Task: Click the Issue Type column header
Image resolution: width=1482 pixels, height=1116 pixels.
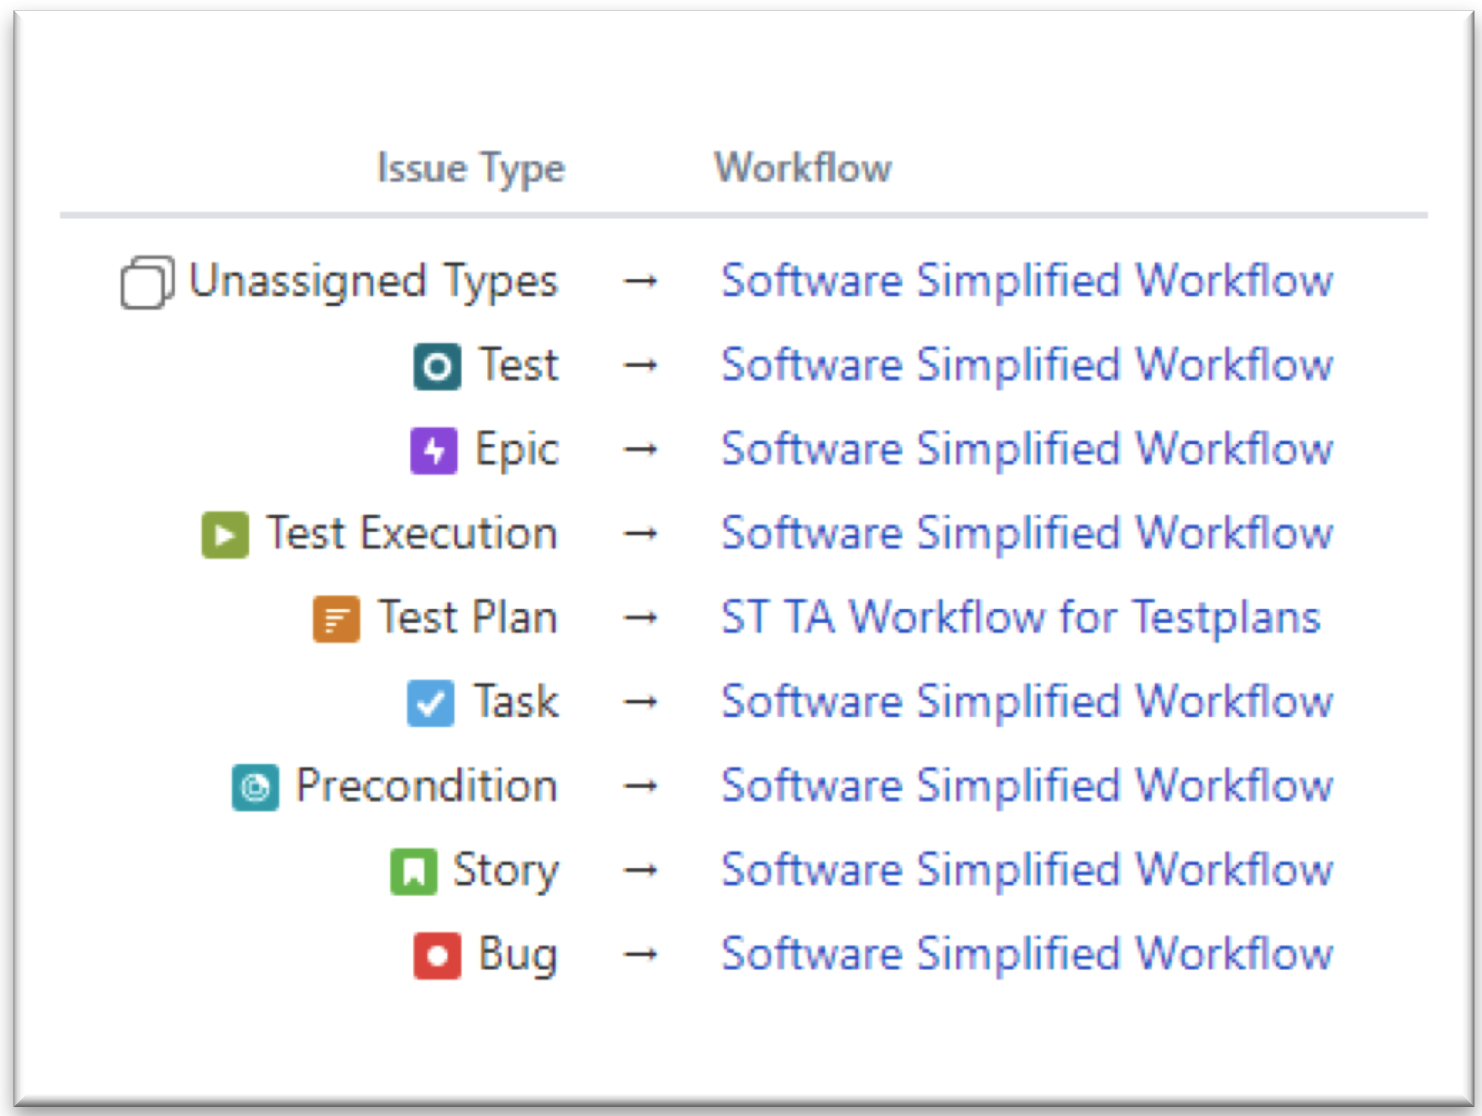Action: tap(470, 168)
